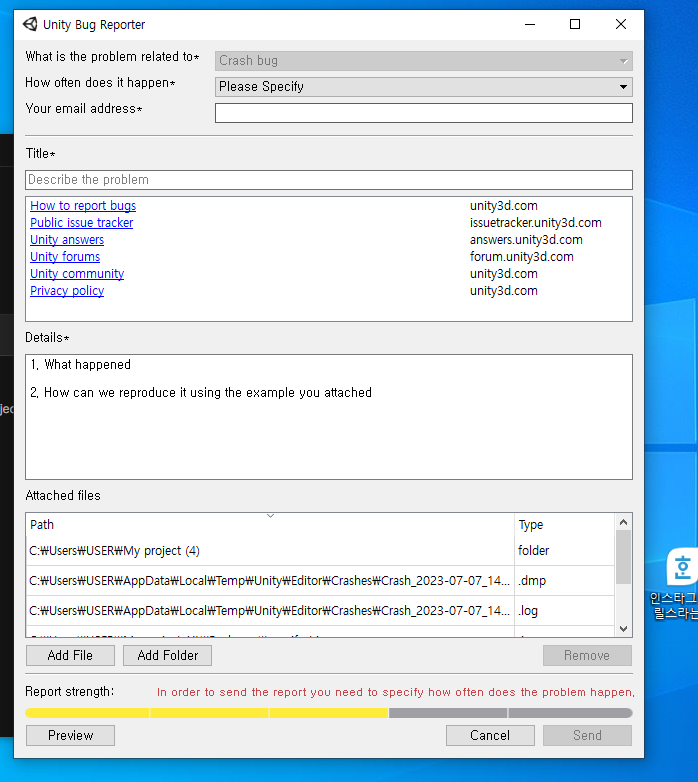Image resolution: width=698 pixels, height=782 pixels.
Task: Click the Type column header
Action: coord(564,525)
